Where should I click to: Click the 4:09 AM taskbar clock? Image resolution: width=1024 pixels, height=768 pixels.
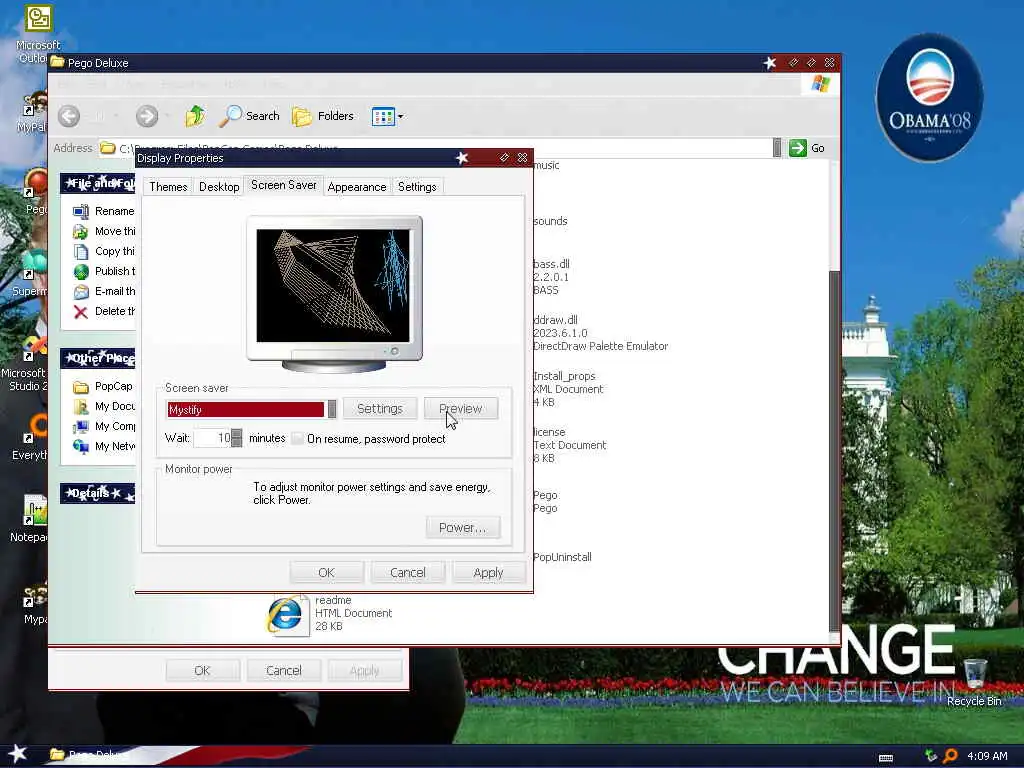click(987, 756)
